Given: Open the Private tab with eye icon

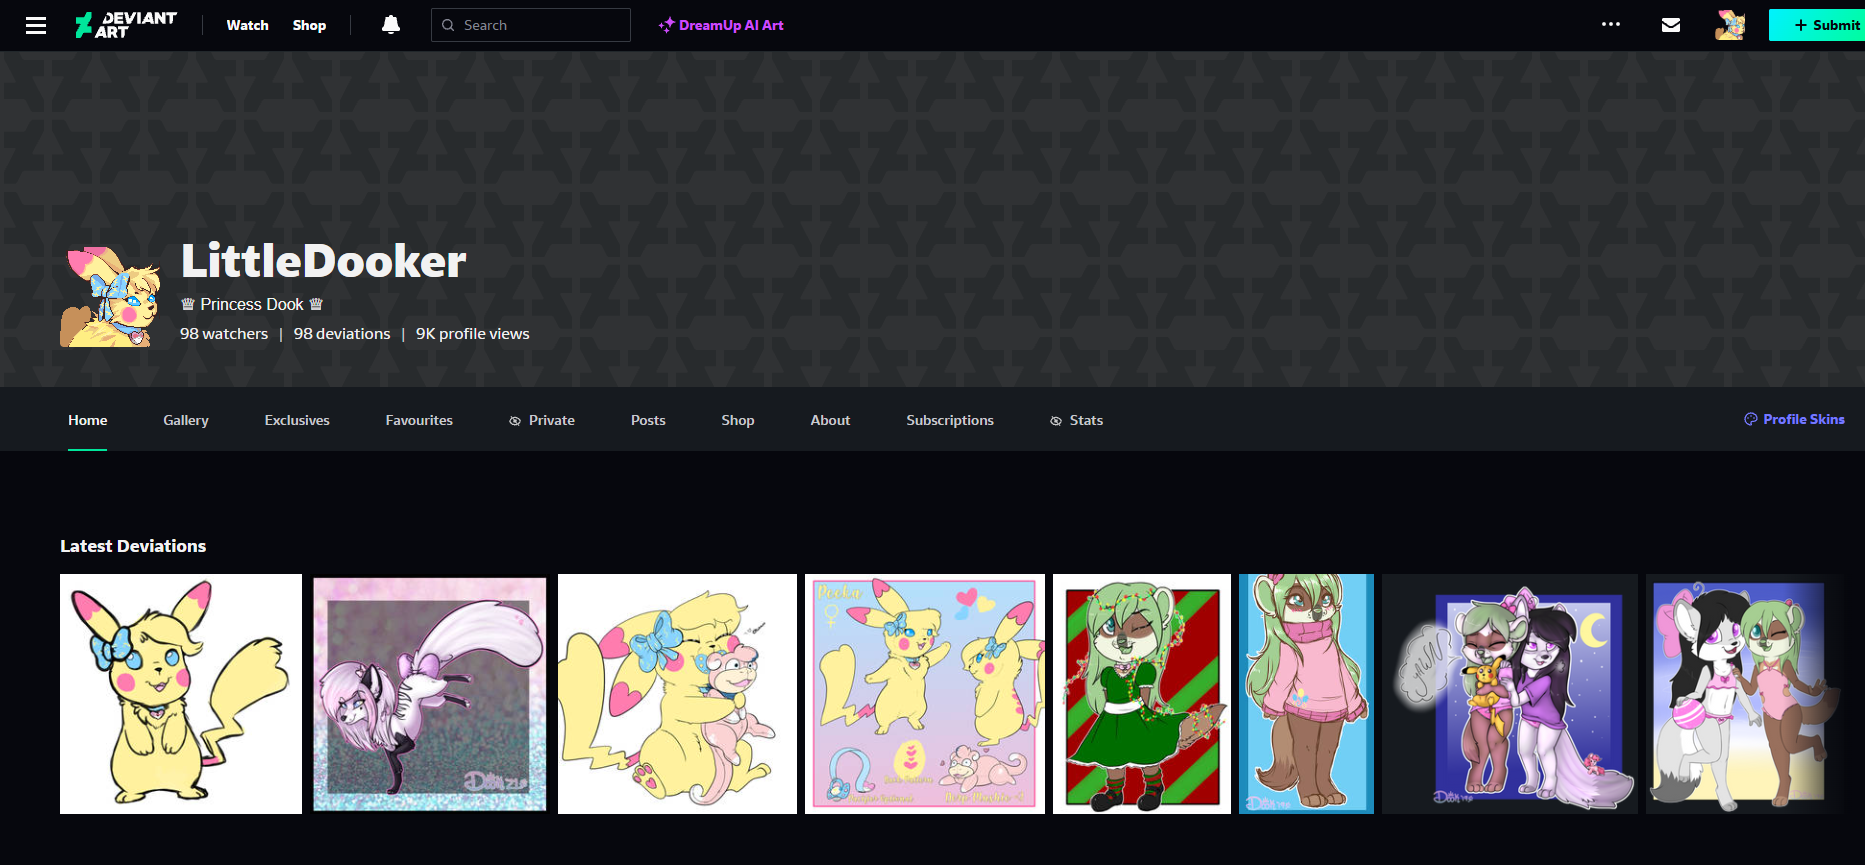Looking at the screenshot, I should tap(542, 420).
